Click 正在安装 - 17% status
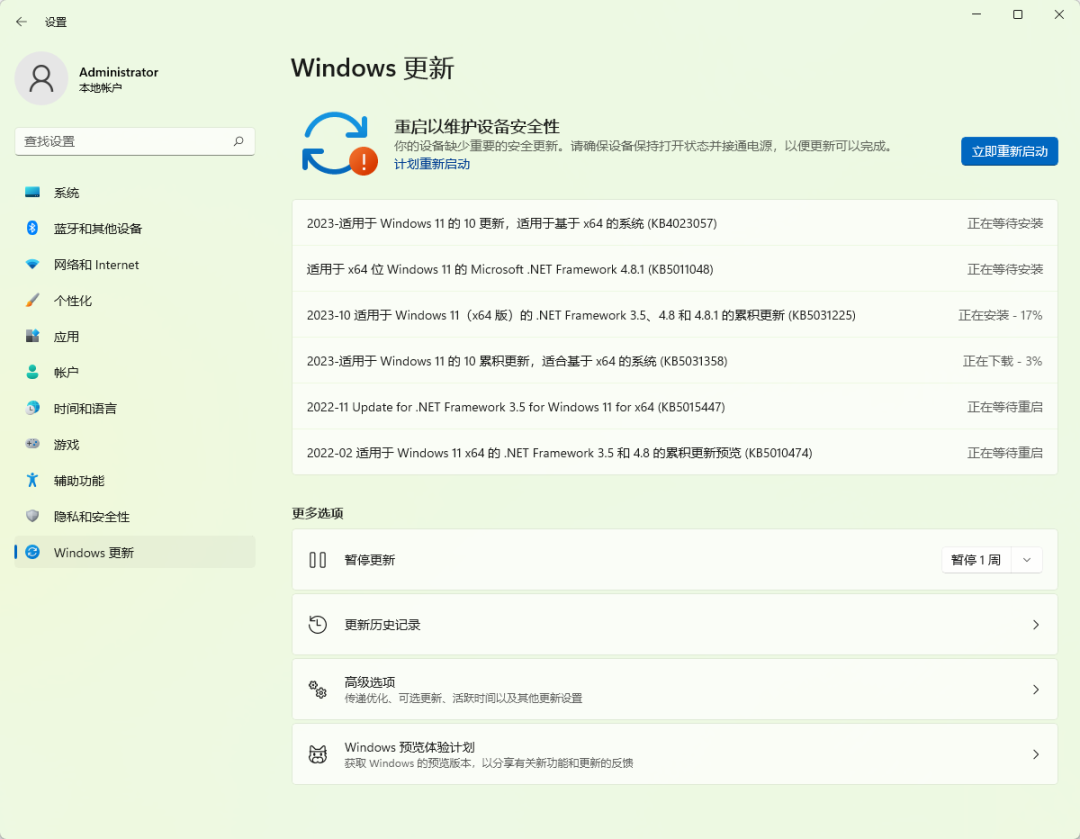Viewport: 1080px width, 839px height. (1000, 315)
